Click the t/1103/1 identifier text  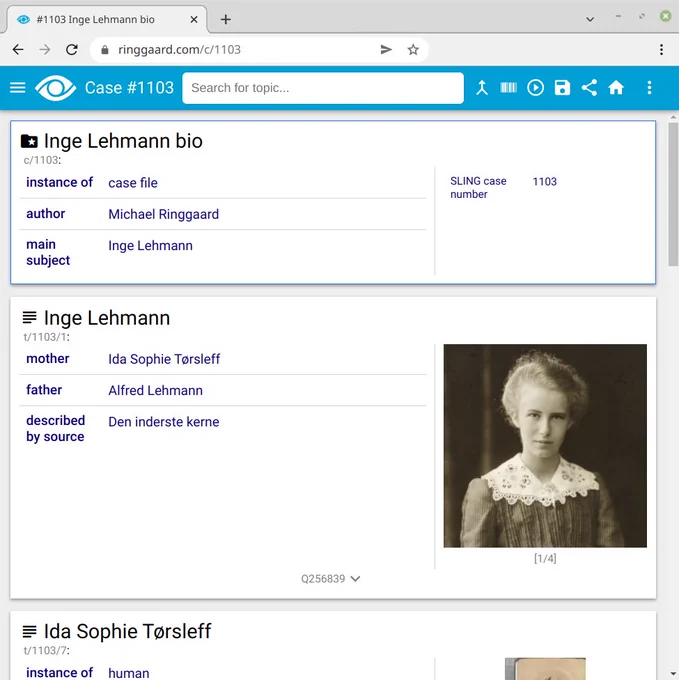pos(46,337)
